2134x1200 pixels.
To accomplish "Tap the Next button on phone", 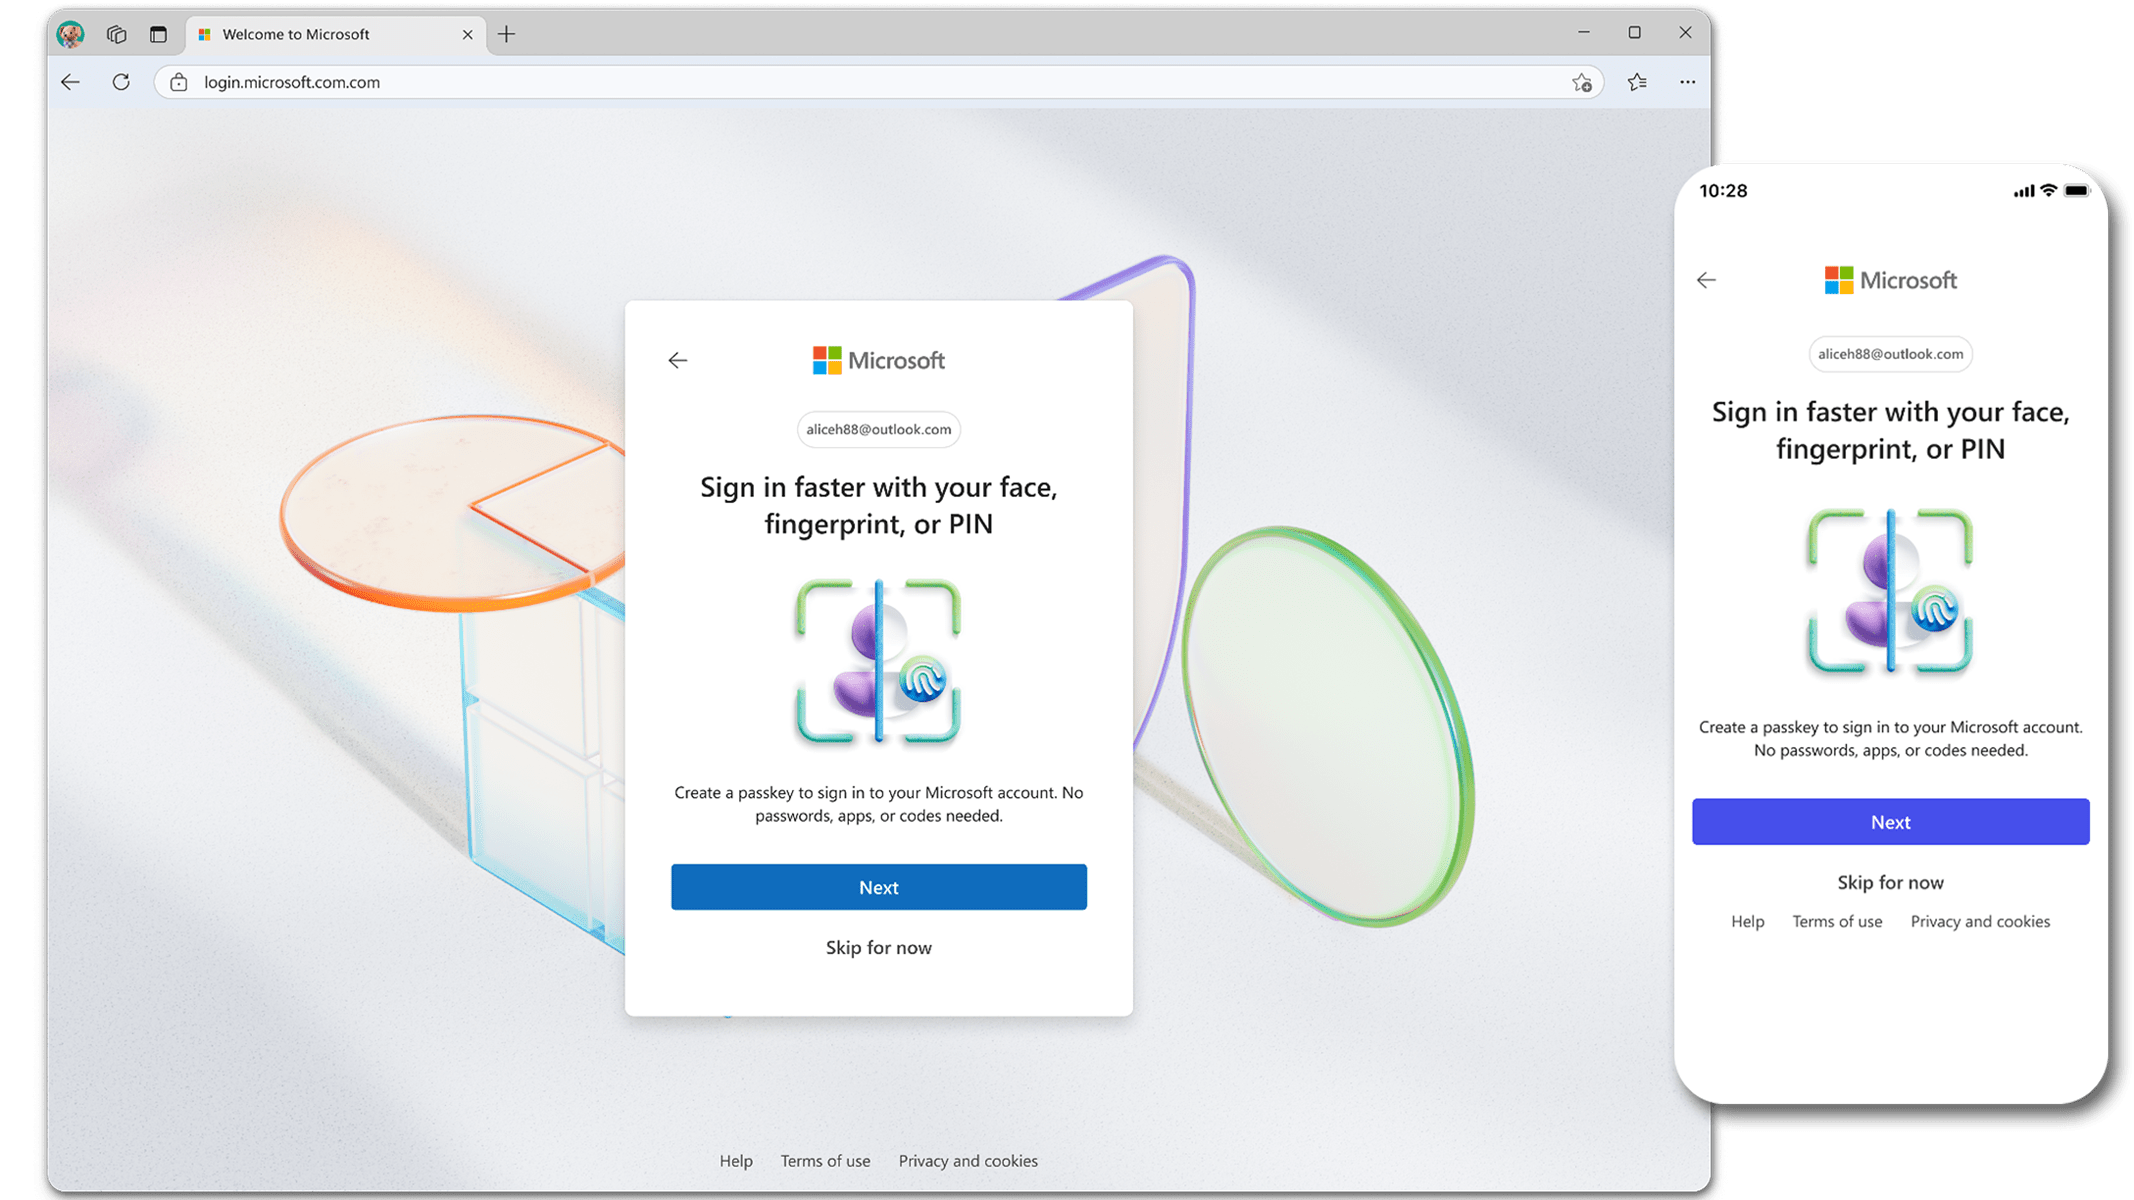I will 1890,822.
